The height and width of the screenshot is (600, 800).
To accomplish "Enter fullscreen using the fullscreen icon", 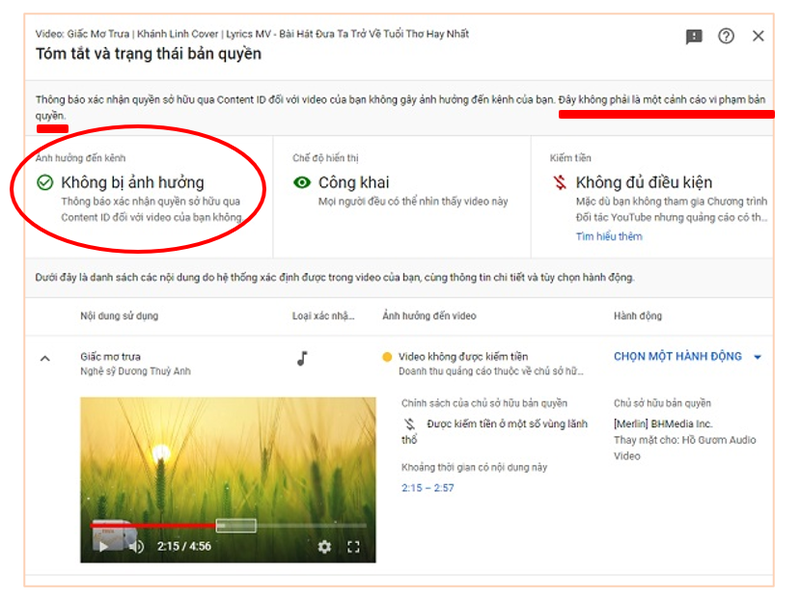I will [354, 547].
